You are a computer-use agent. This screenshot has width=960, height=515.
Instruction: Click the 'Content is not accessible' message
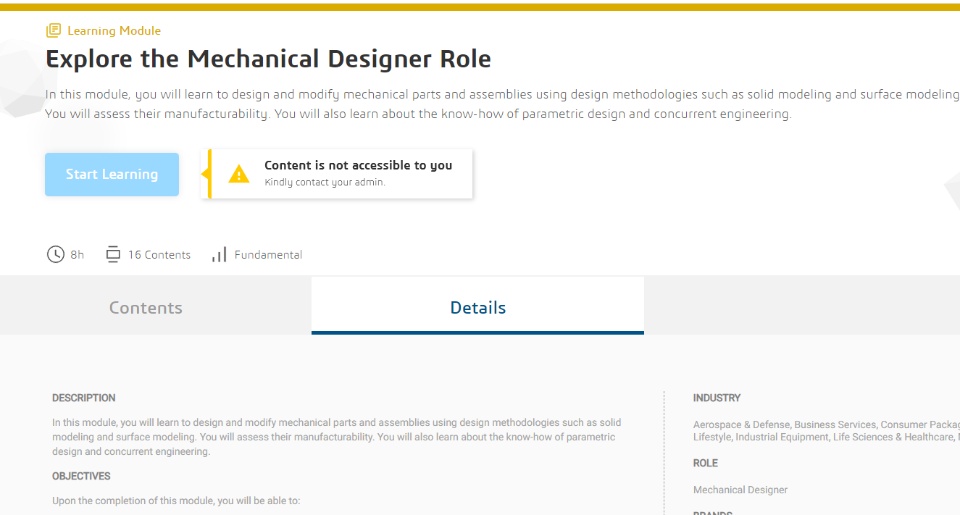click(358, 165)
